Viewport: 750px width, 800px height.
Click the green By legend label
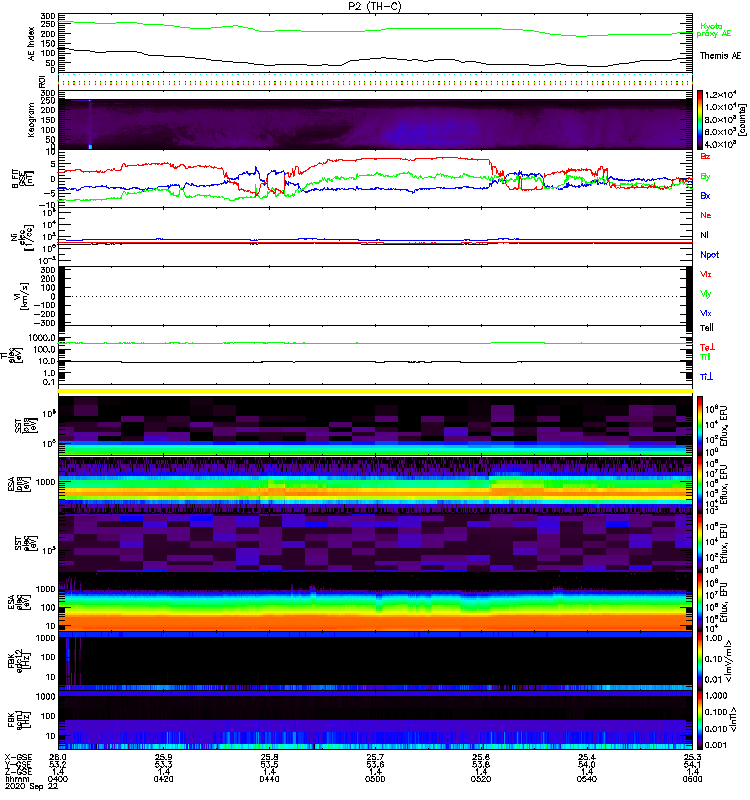click(x=705, y=177)
